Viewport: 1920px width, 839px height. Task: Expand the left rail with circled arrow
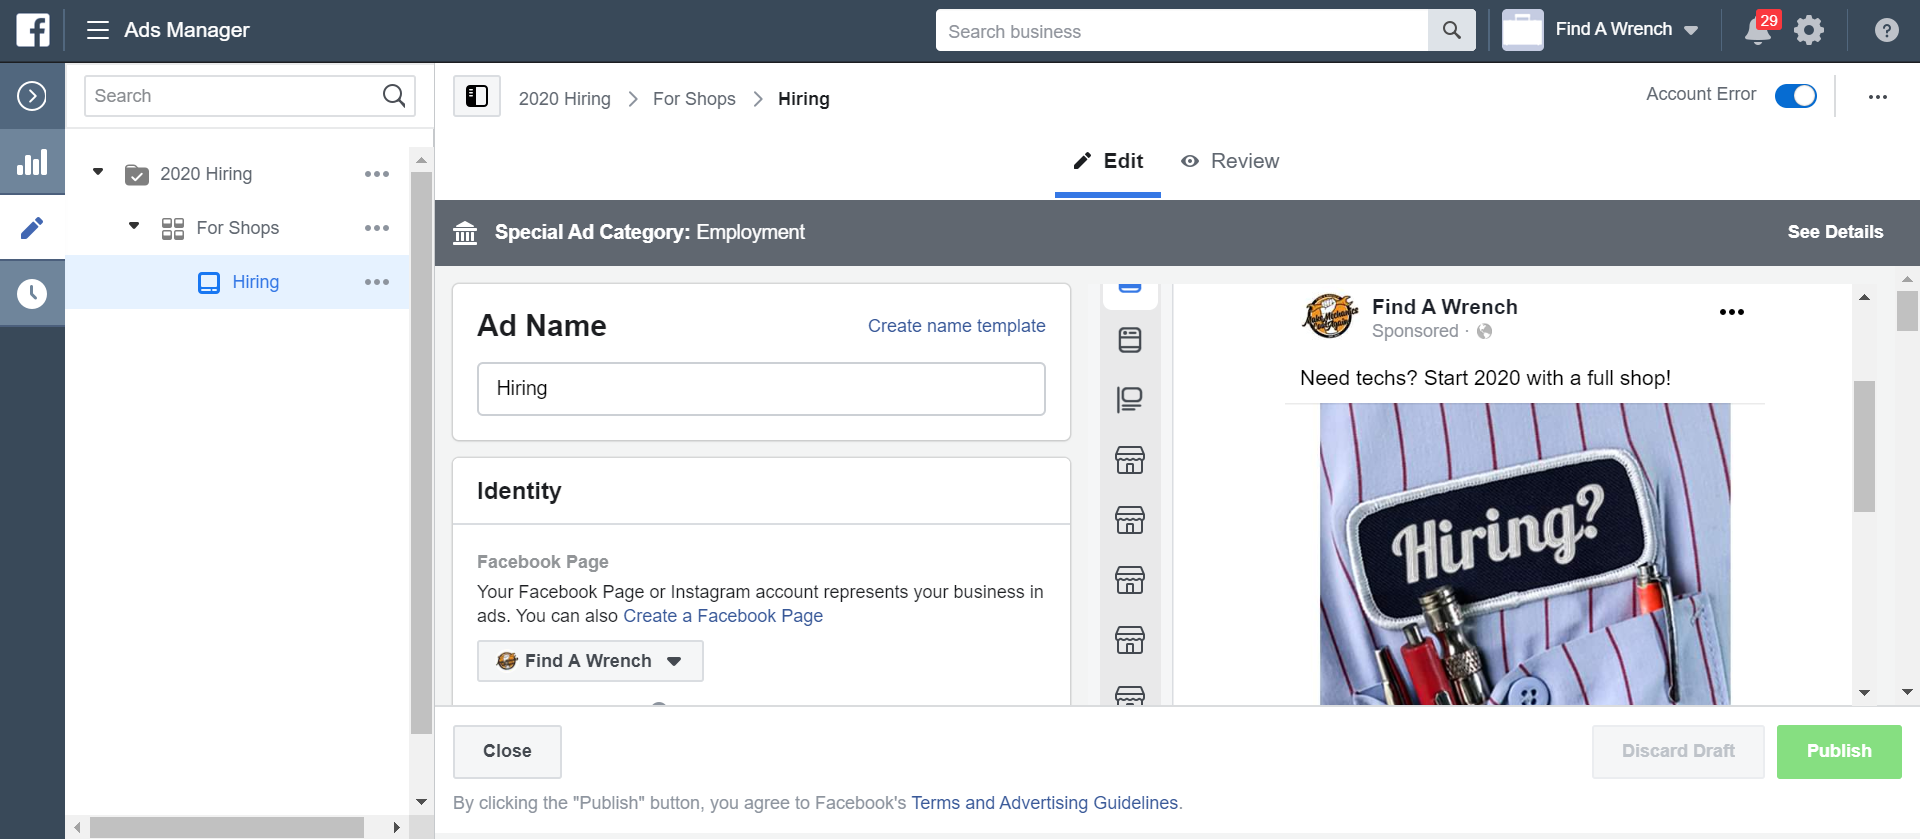(32, 96)
